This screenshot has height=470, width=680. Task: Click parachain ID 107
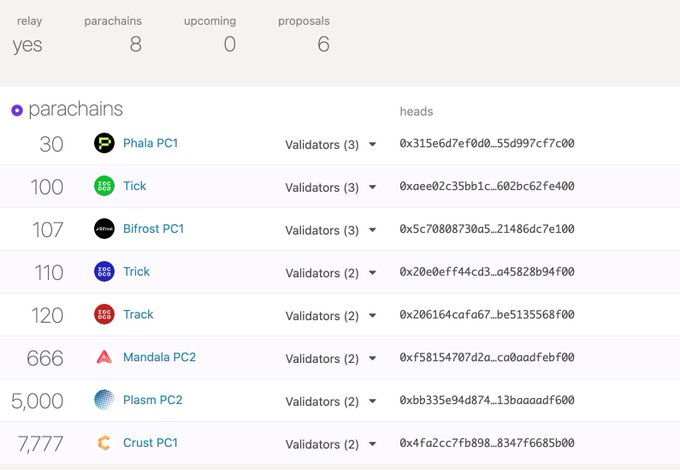pos(48,230)
